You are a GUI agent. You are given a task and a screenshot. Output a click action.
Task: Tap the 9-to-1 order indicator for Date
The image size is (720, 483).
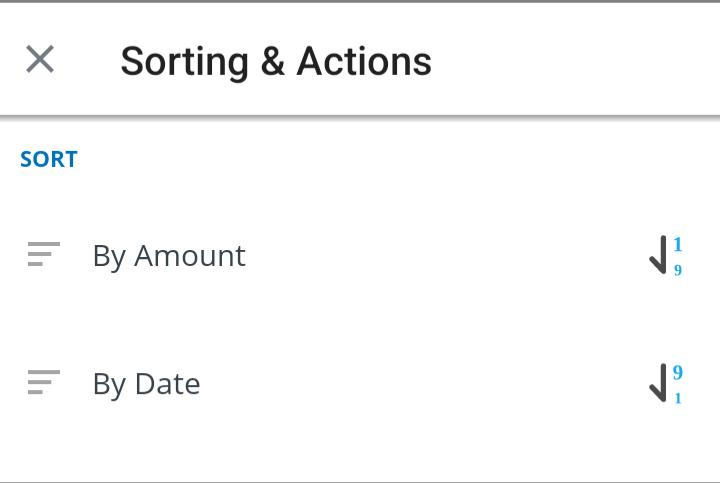666,384
